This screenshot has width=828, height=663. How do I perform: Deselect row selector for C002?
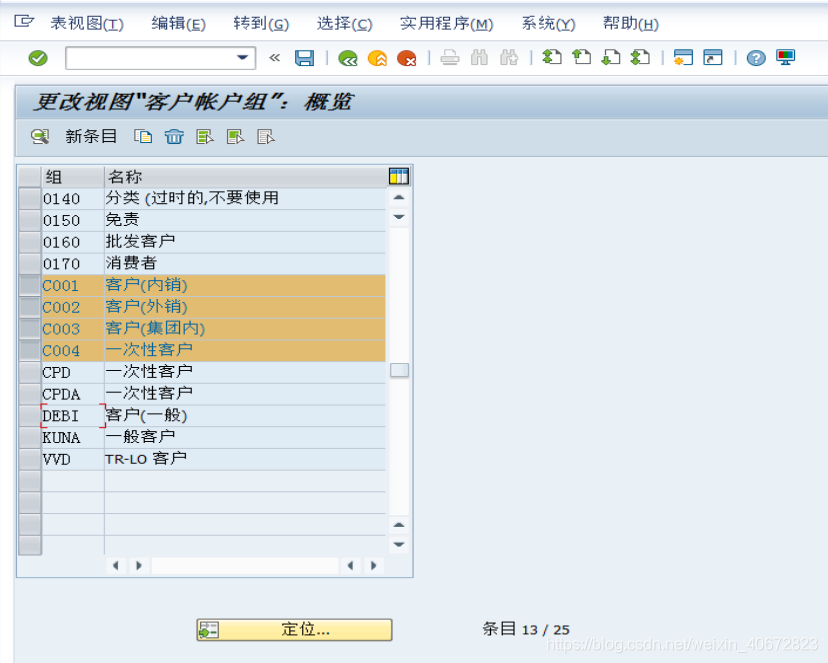coord(30,307)
